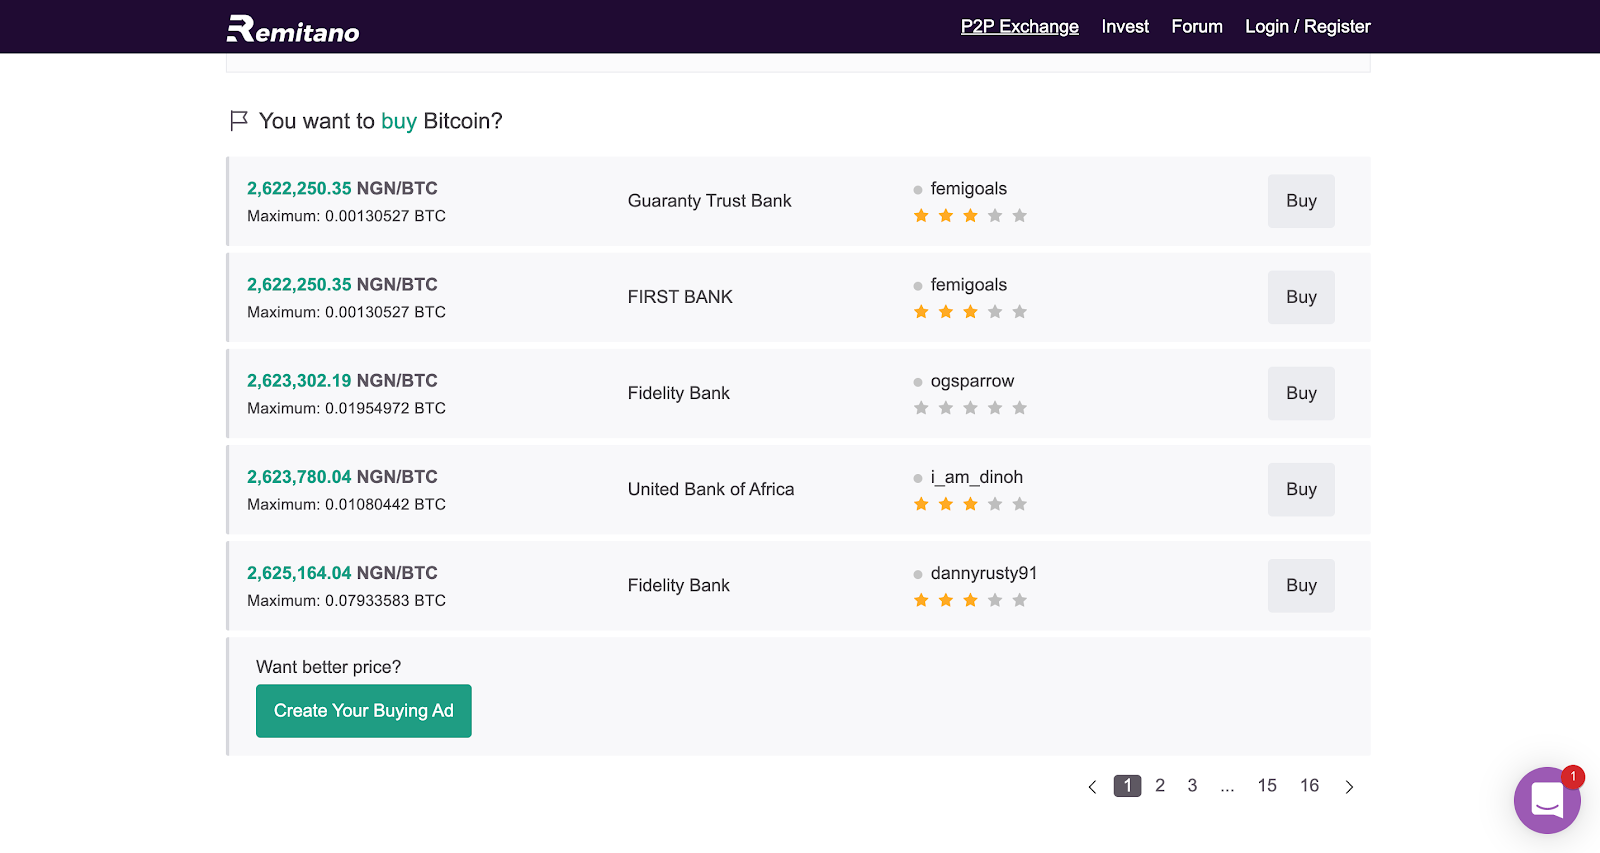
Task: Click star rating for i_am_dinoh
Action: [970, 504]
